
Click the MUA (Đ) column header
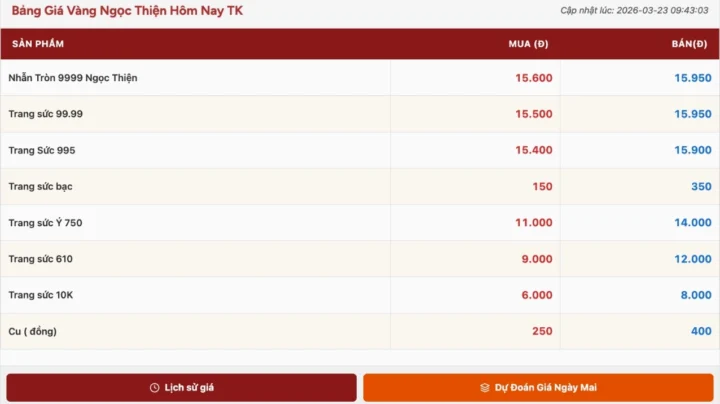click(528, 44)
